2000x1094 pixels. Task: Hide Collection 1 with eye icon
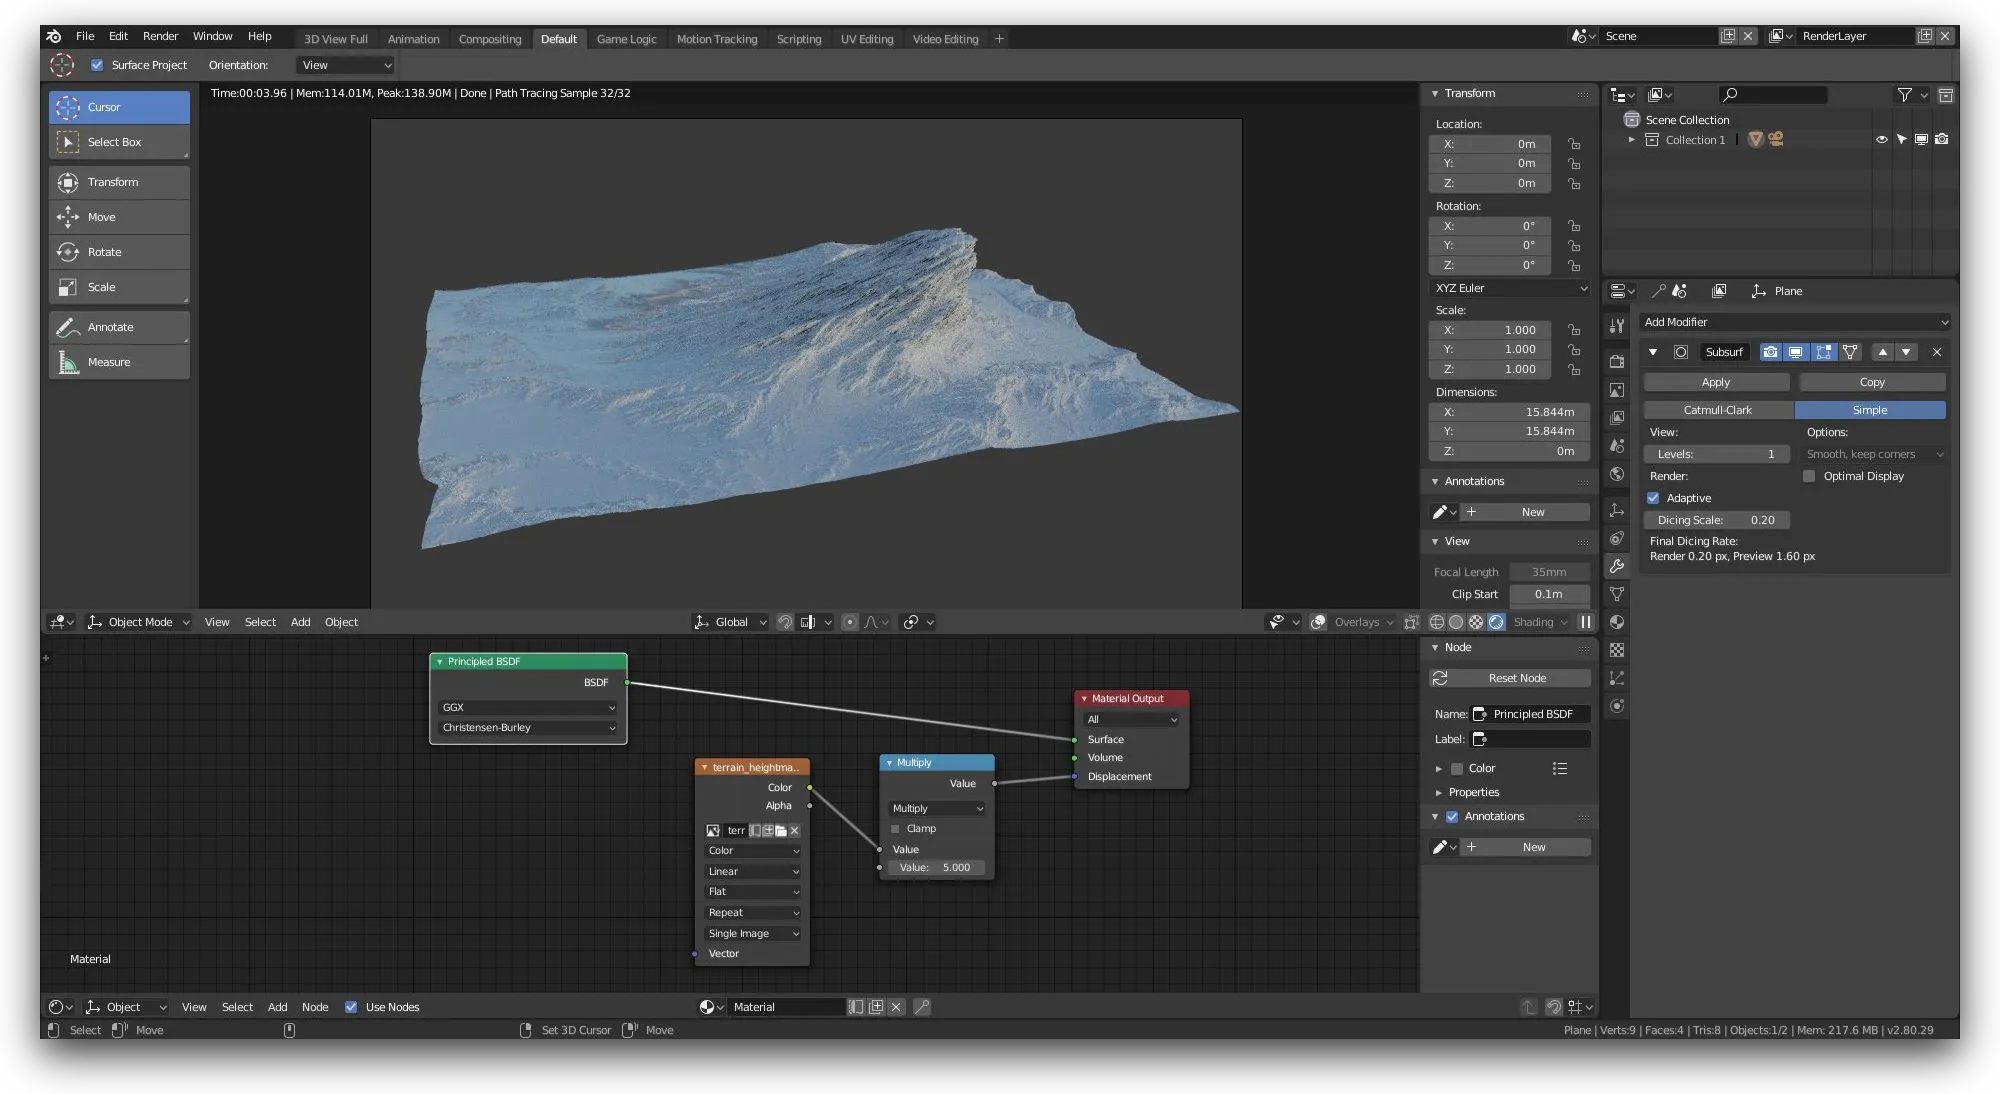(1881, 140)
